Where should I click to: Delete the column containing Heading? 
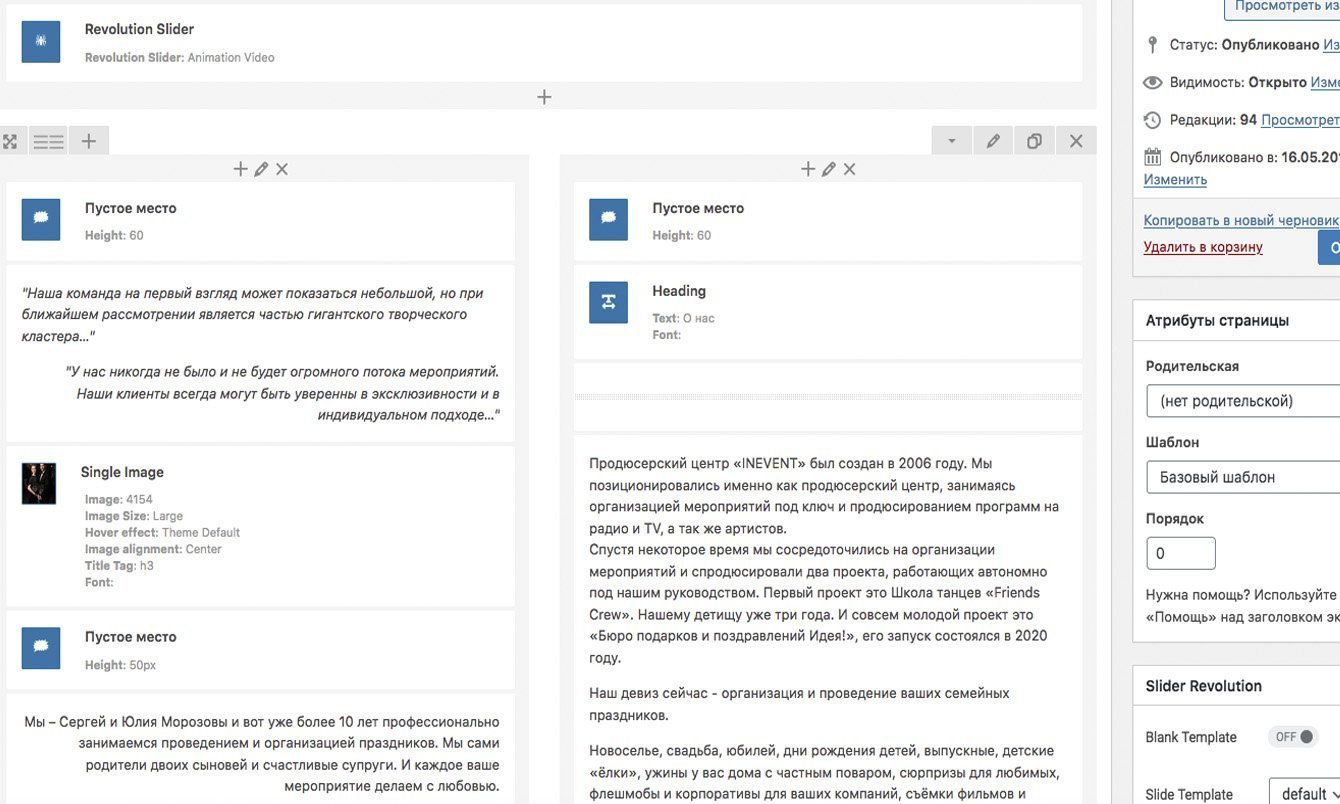[x=850, y=169]
